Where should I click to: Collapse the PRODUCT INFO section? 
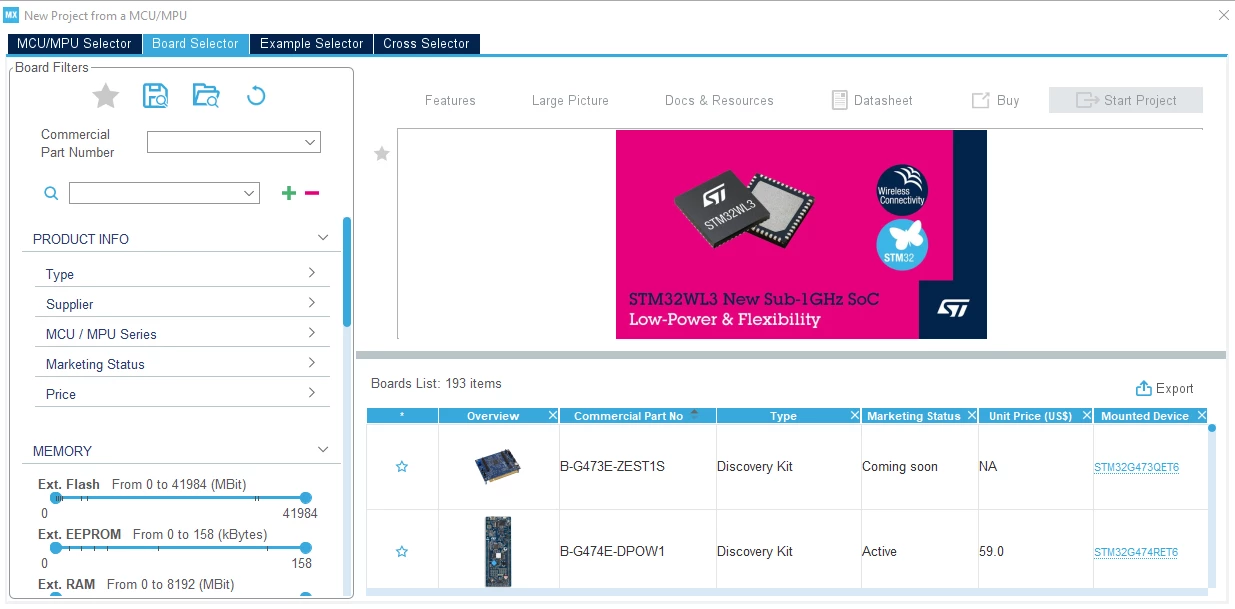click(x=323, y=238)
